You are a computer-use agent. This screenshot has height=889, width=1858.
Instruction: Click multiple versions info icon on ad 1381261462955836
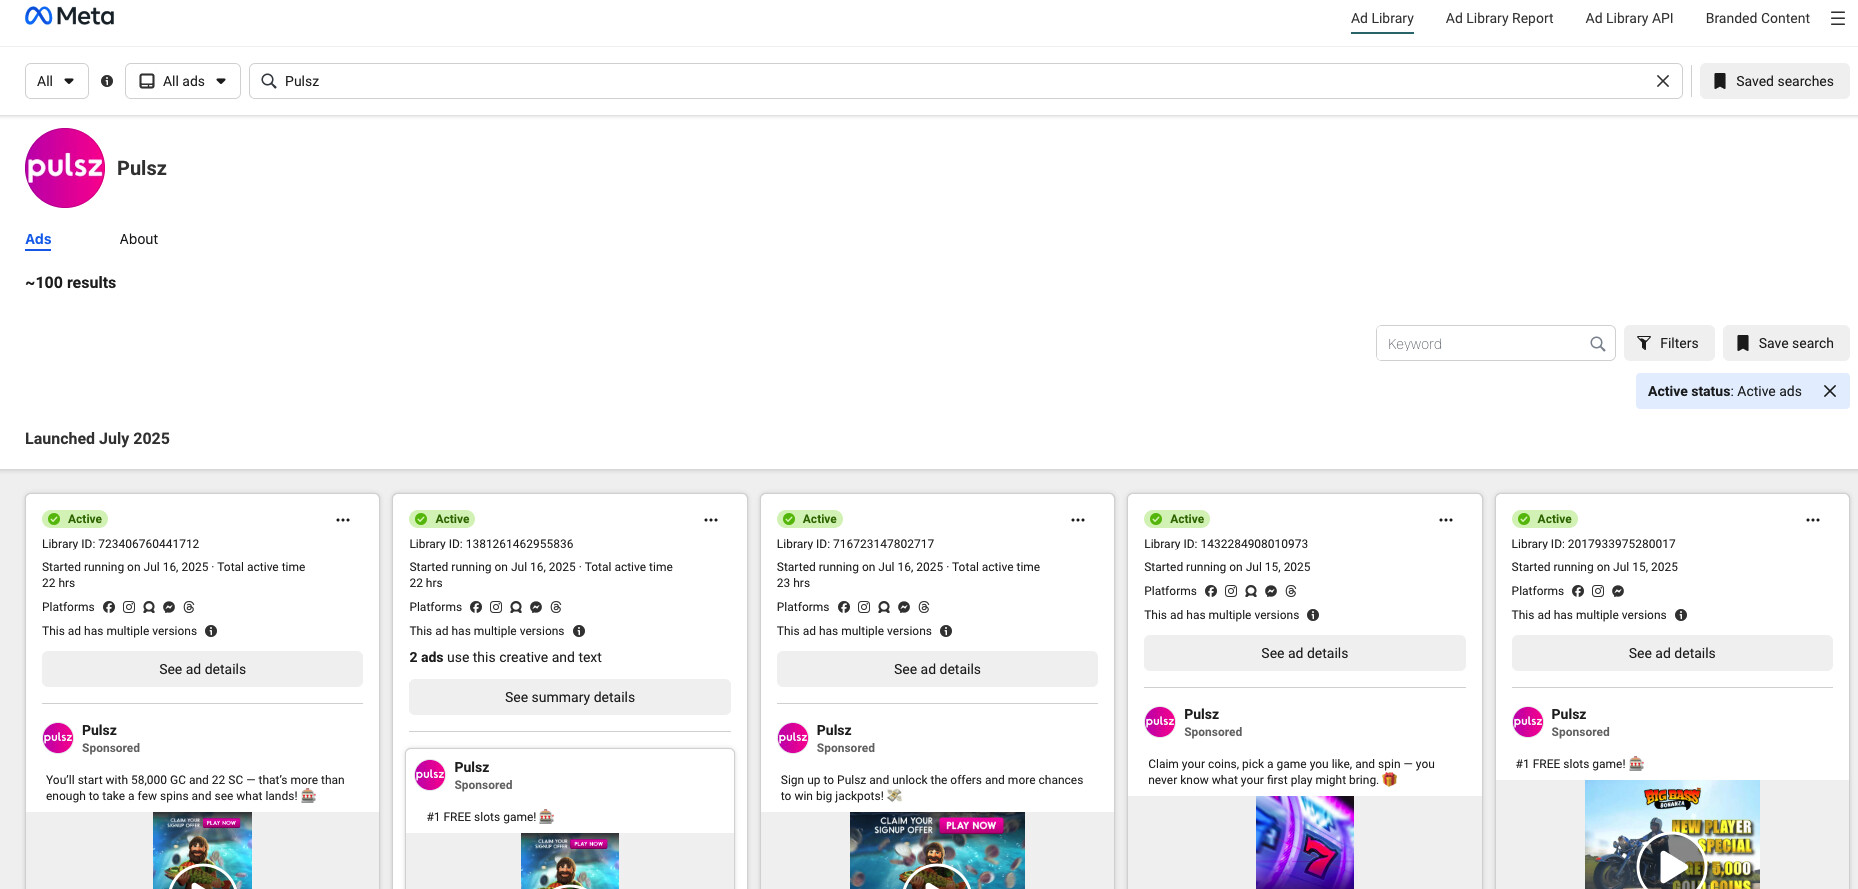(579, 631)
